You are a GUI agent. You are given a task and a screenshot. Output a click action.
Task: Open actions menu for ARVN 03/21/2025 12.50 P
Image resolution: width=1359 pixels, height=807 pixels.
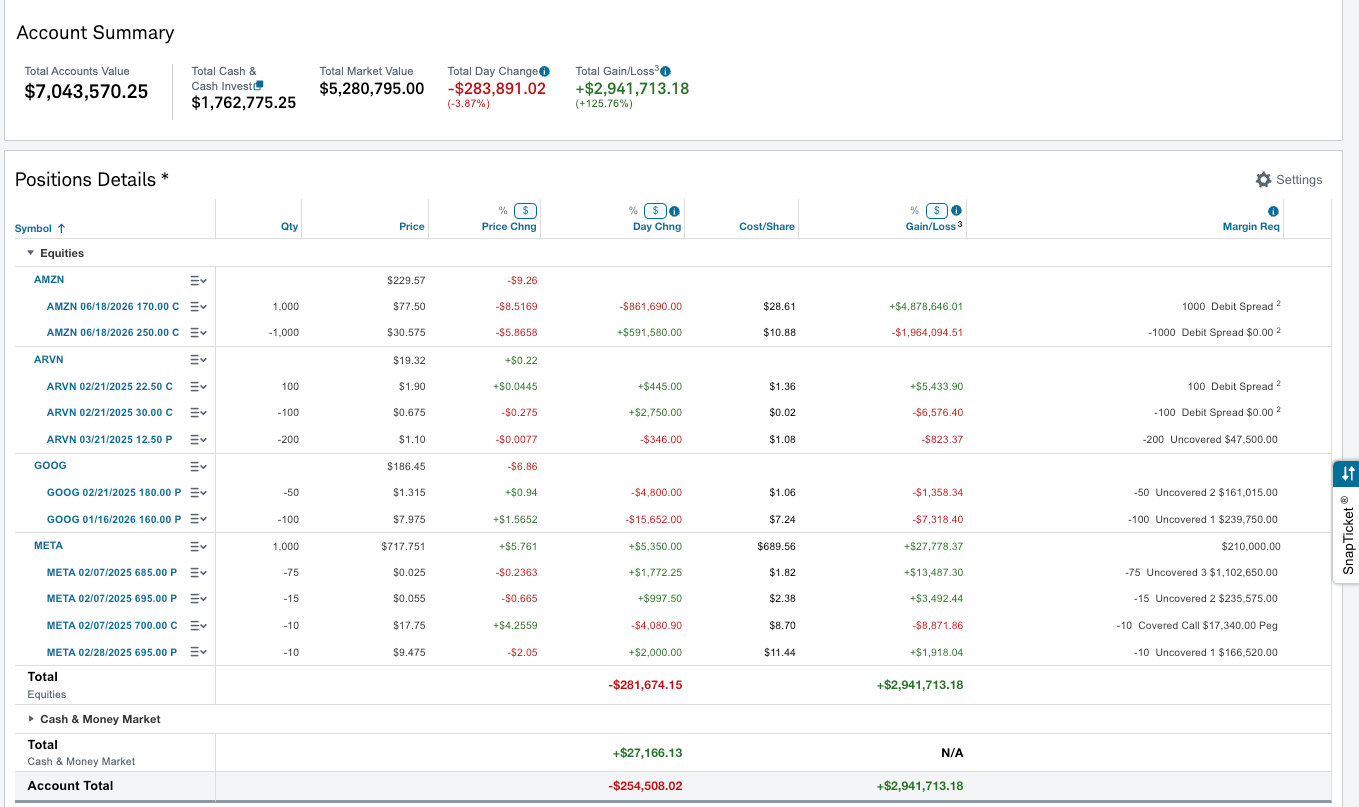[198, 440]
